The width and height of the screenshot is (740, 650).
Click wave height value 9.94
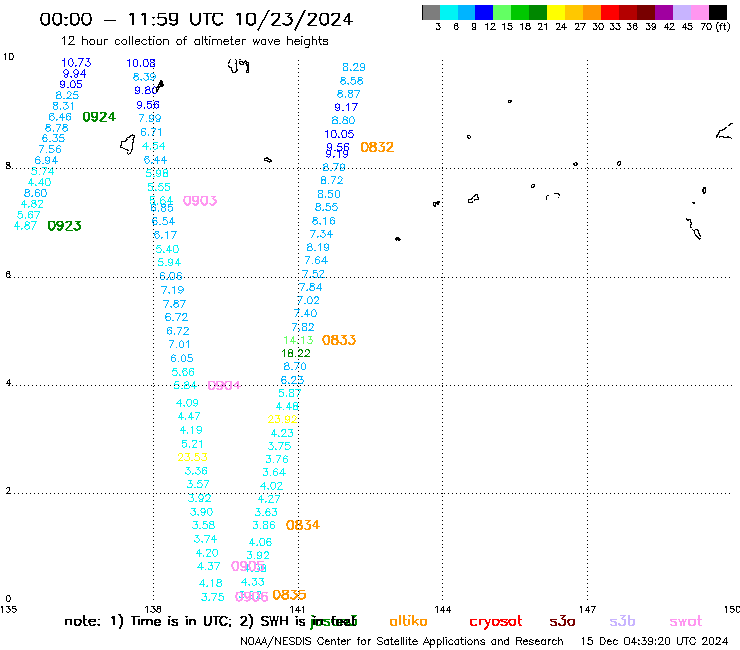click(75, 74)
